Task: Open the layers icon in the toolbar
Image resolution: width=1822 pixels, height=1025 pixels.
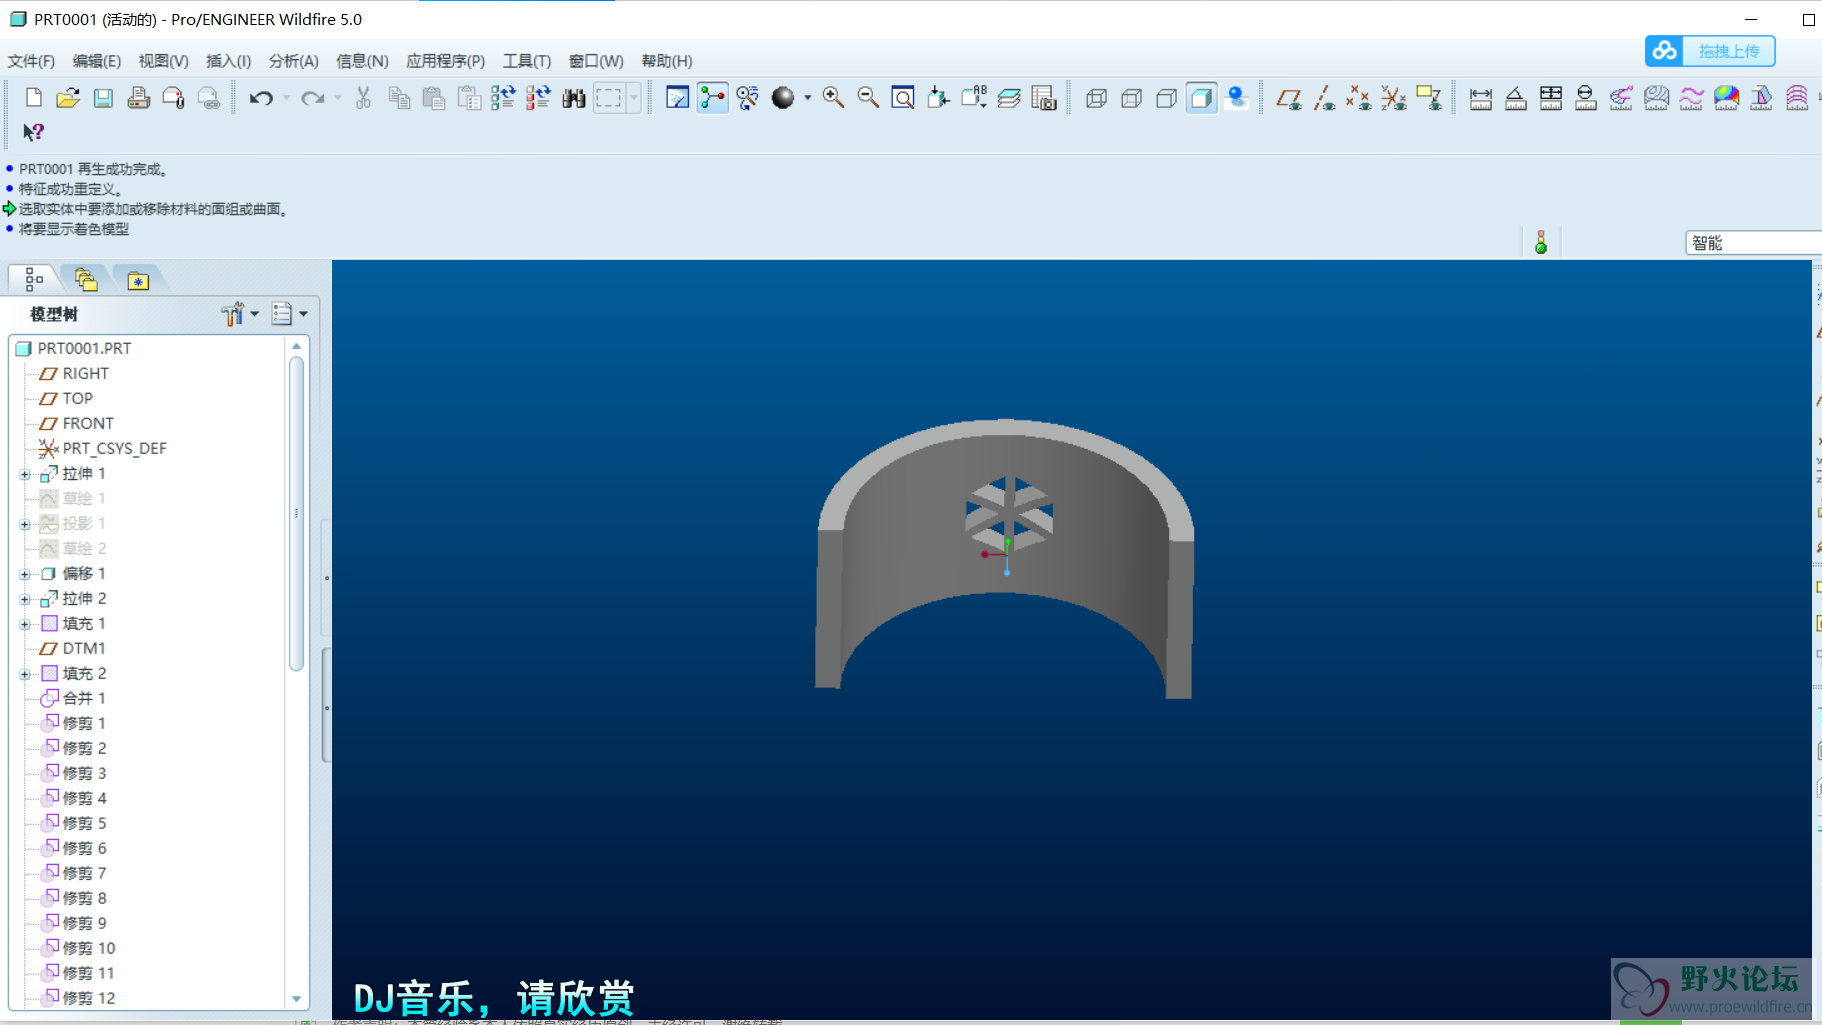Action: pos(1009,98)
